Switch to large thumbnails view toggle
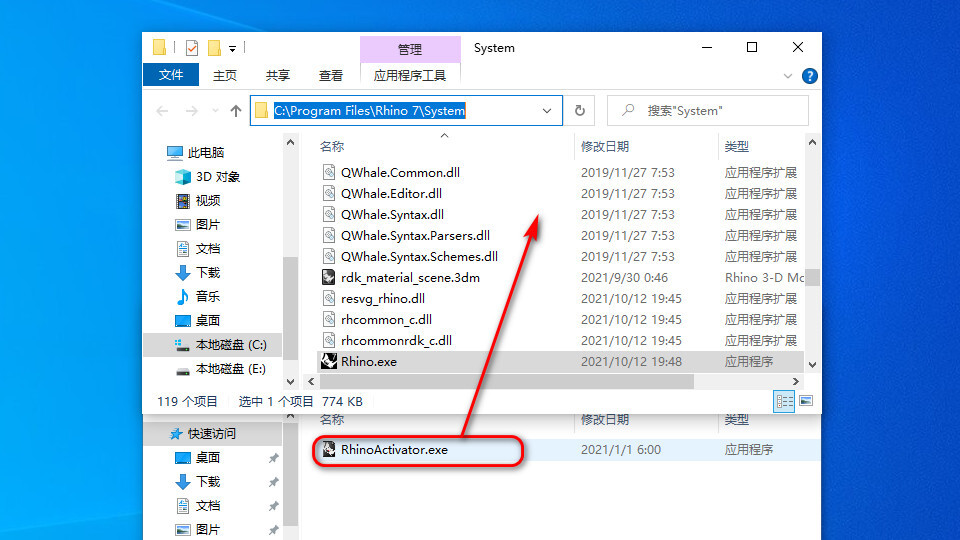This screenshot has width=960, height=540. tap(805, 401)
